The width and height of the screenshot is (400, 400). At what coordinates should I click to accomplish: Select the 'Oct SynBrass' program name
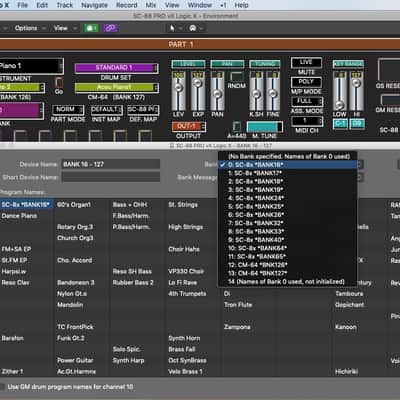[187, 360]
